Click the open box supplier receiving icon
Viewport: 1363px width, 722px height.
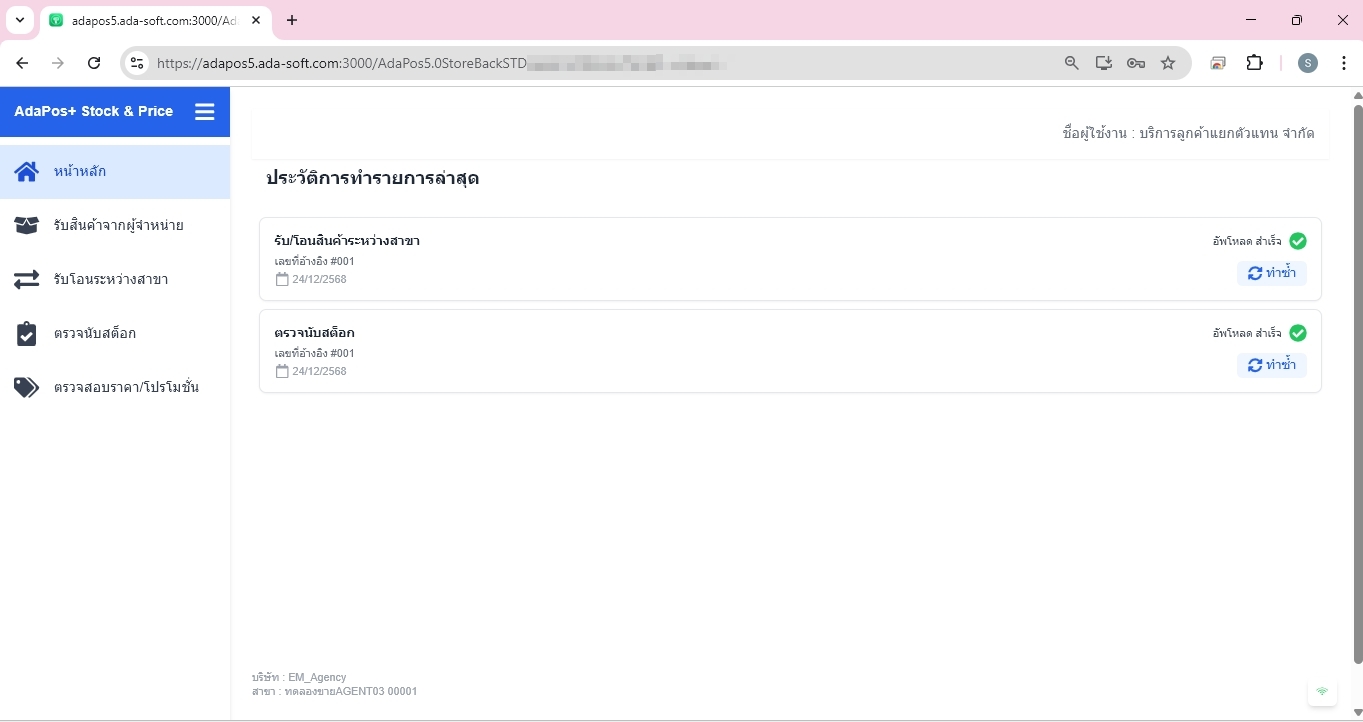pos(27,225)
